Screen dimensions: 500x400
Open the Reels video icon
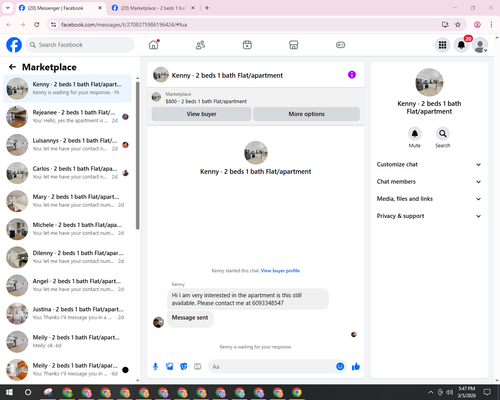click(x=247, y=45)
